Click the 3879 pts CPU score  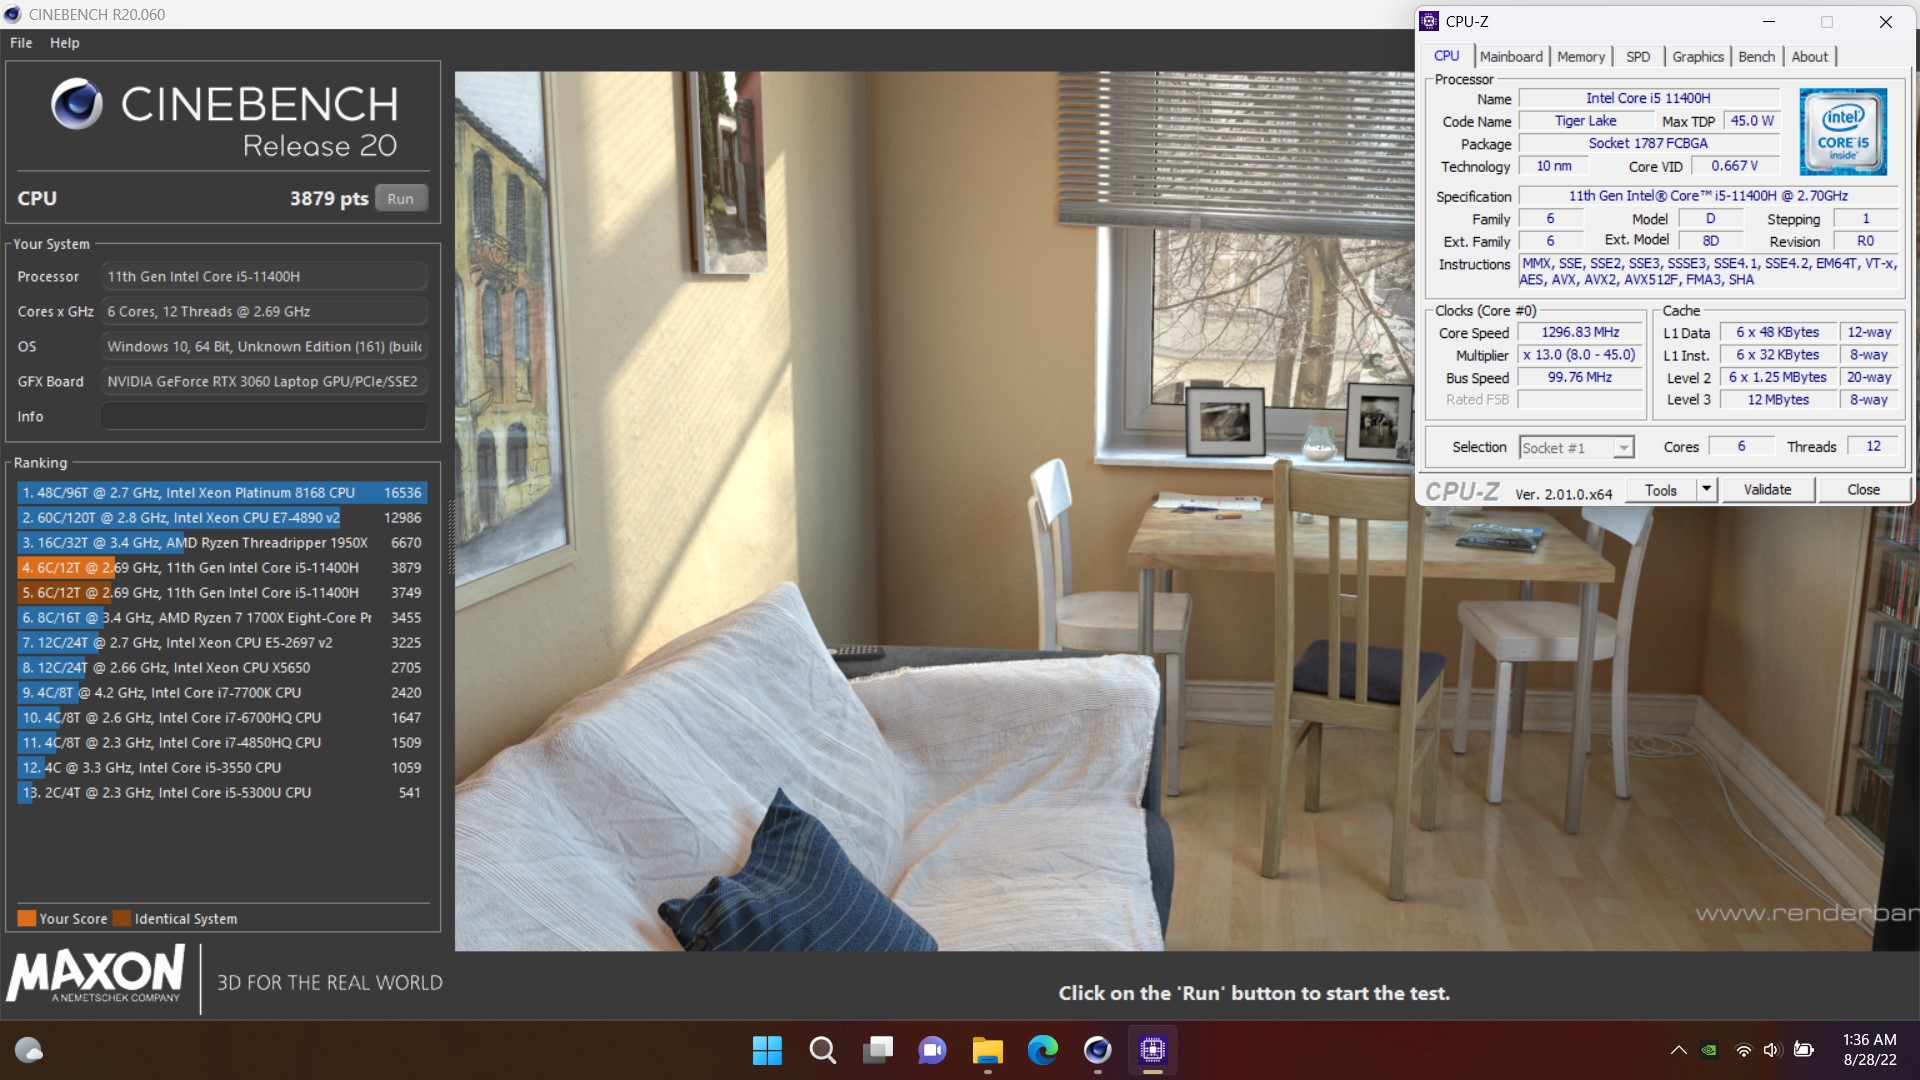329,198
